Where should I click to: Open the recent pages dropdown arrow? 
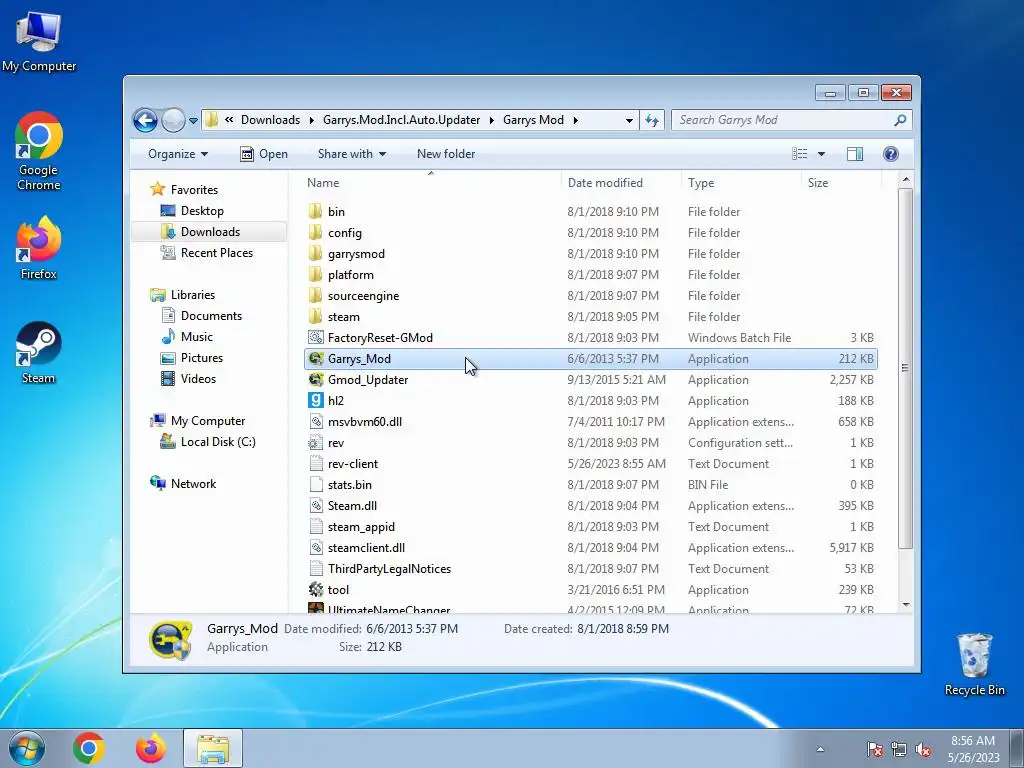coord(193,121)
